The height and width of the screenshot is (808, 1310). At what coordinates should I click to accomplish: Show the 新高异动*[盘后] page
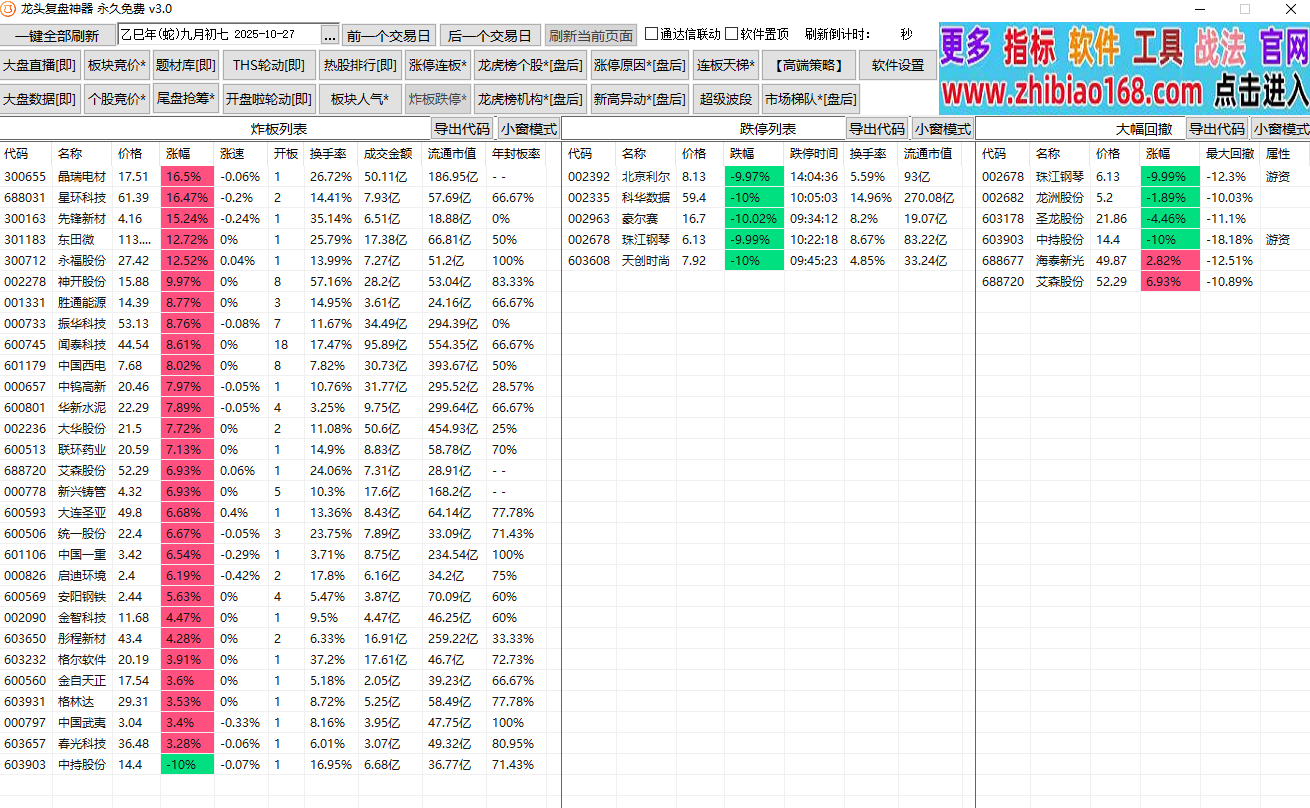pos(640,99)
